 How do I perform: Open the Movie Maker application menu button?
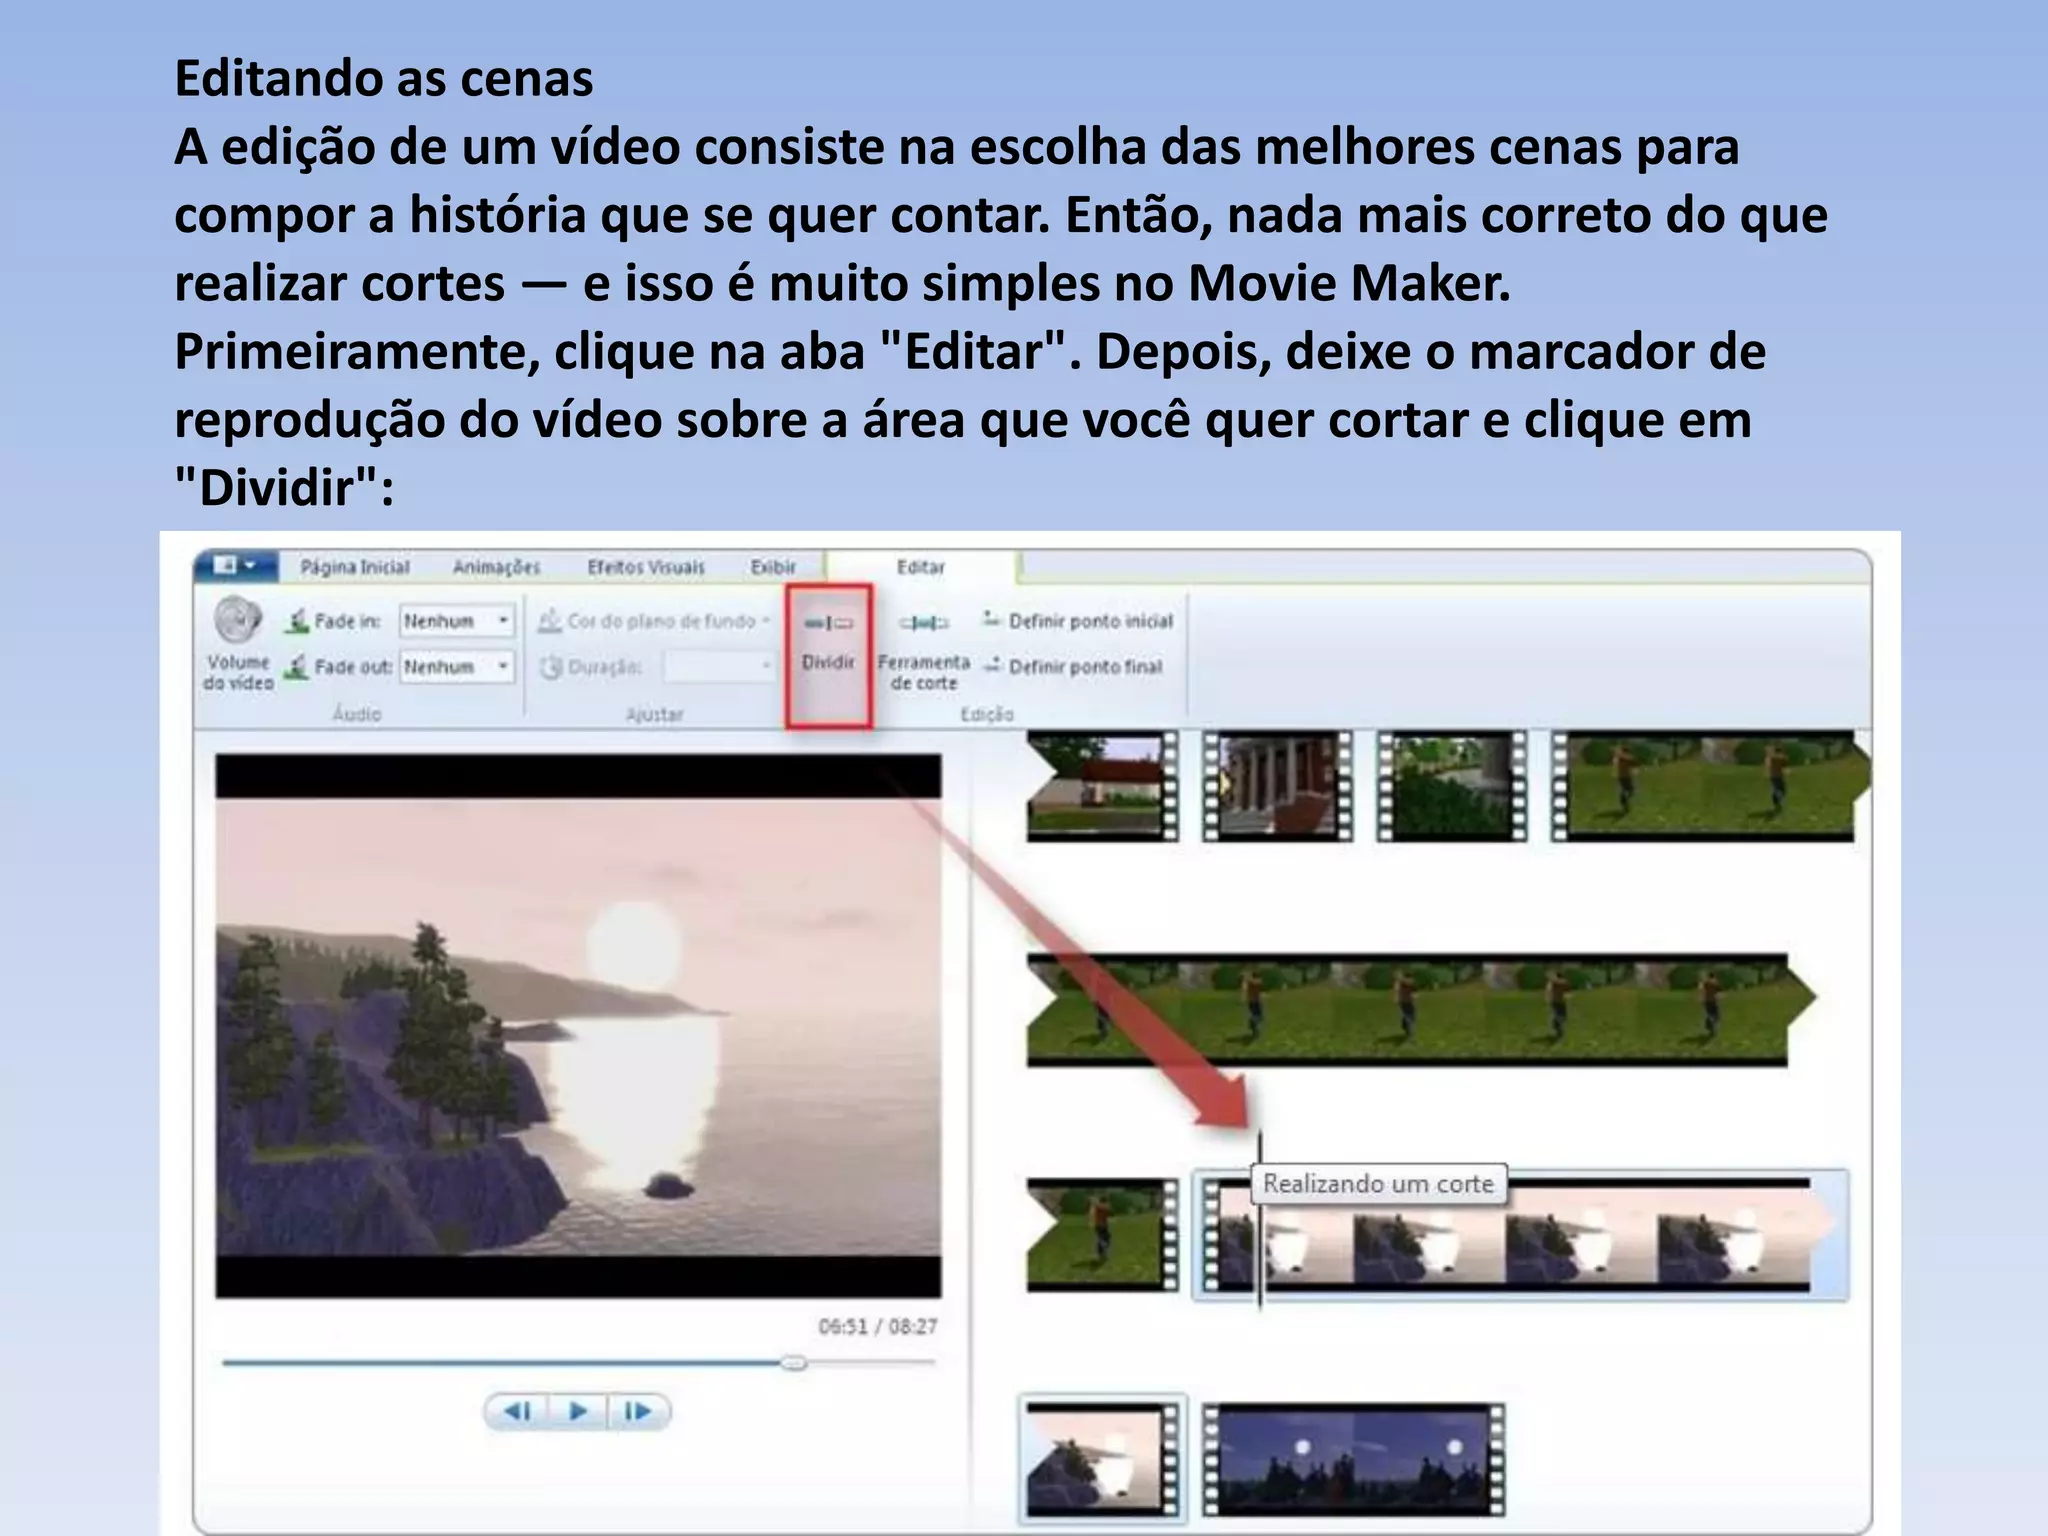(235, 566)
